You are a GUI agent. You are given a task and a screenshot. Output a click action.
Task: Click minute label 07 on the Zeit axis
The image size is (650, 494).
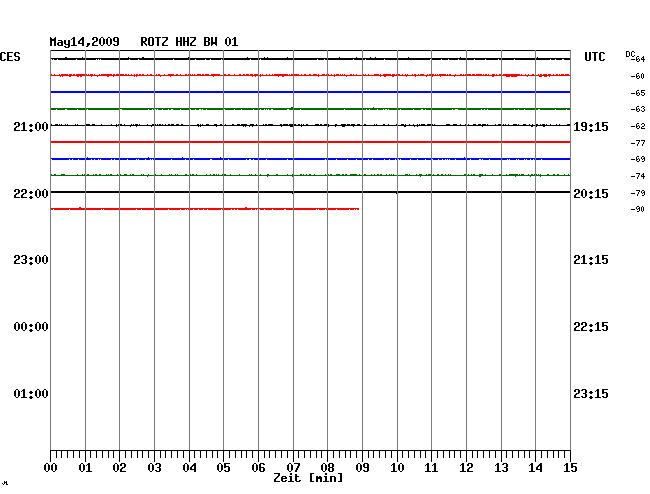click(293, 468)
